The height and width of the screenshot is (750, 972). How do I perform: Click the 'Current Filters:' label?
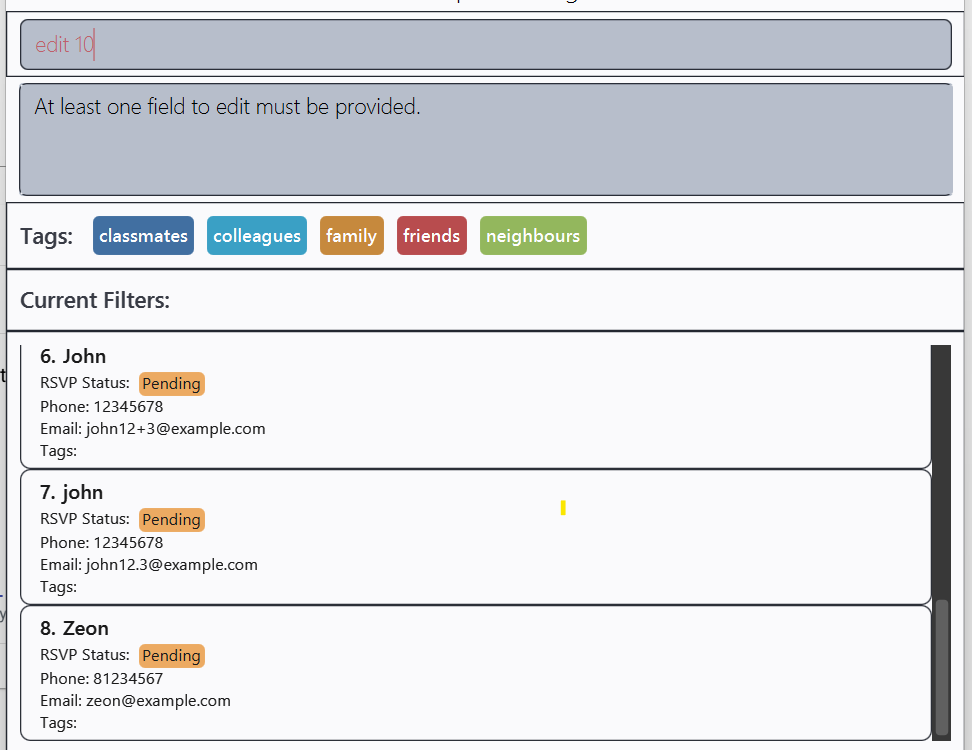tap(95, 300)
